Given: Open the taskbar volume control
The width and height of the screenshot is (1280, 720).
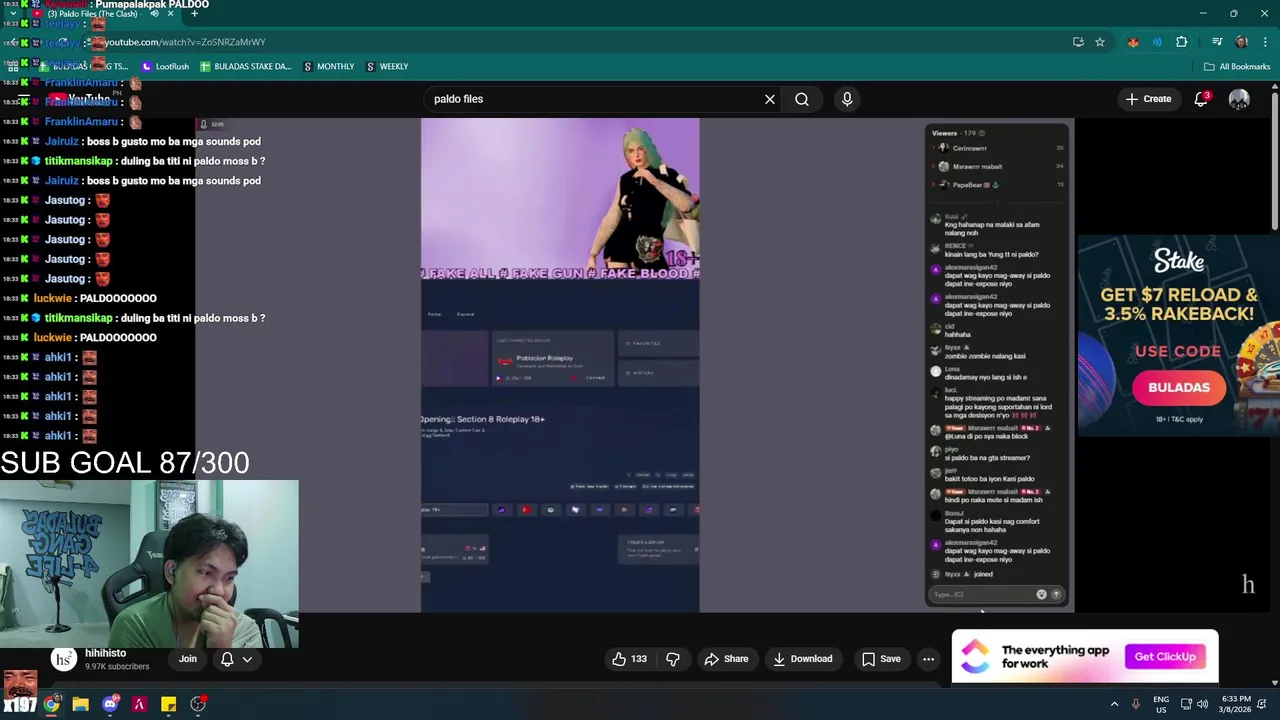Looking at the screenshot, I should click(x=1203, y=704).
